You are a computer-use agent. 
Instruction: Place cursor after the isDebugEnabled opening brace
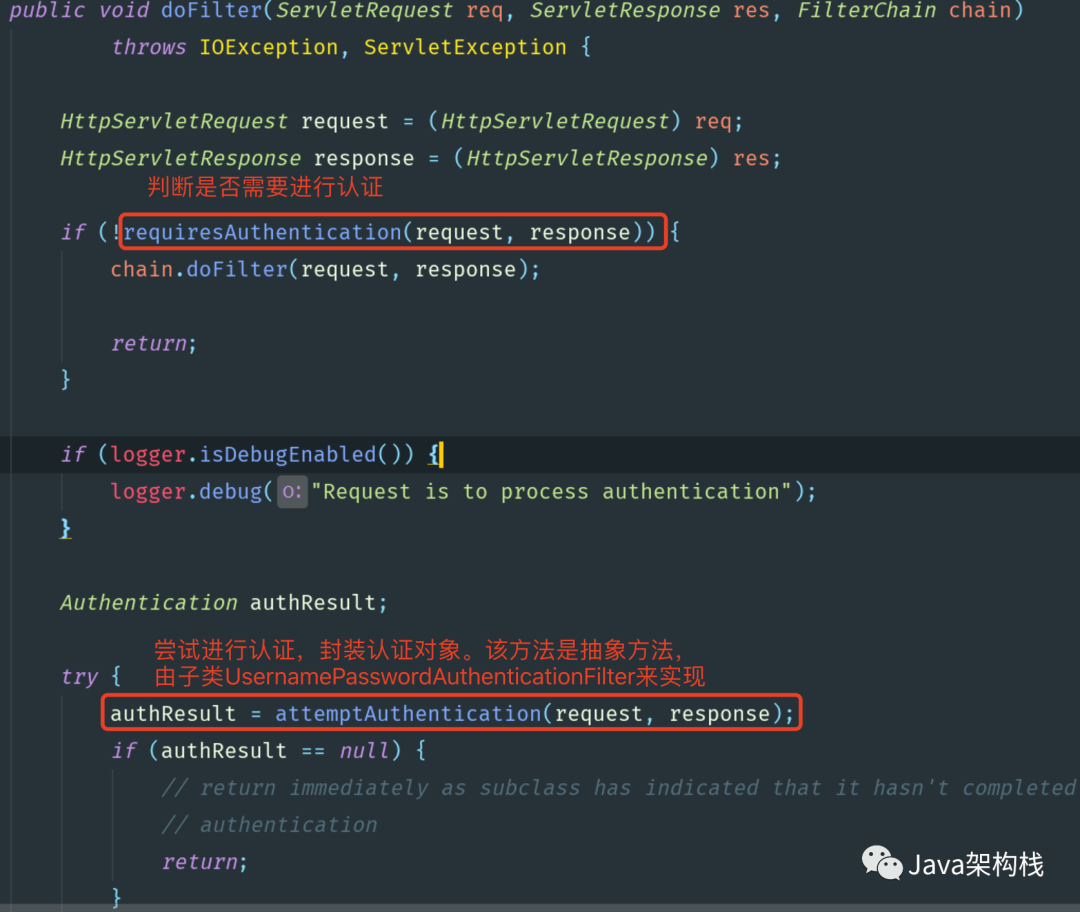[x=439, y=455]
